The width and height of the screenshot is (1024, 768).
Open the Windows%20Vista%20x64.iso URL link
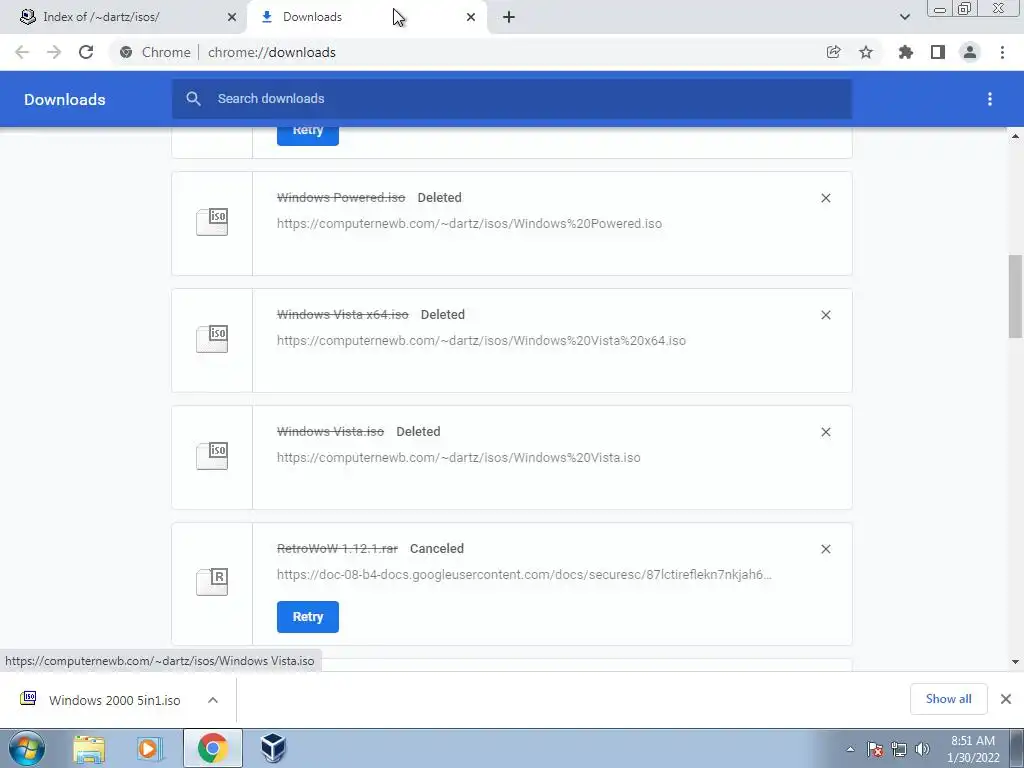[481, 340]
